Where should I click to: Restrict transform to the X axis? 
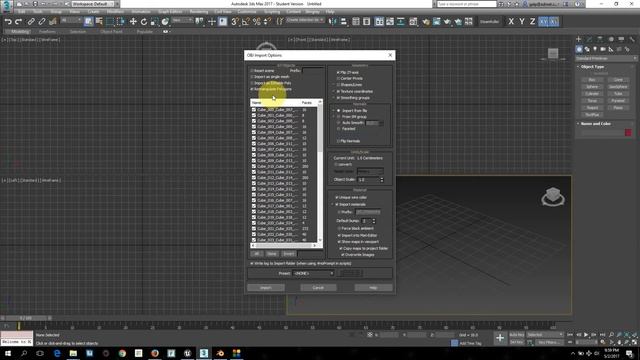point(511,22)
